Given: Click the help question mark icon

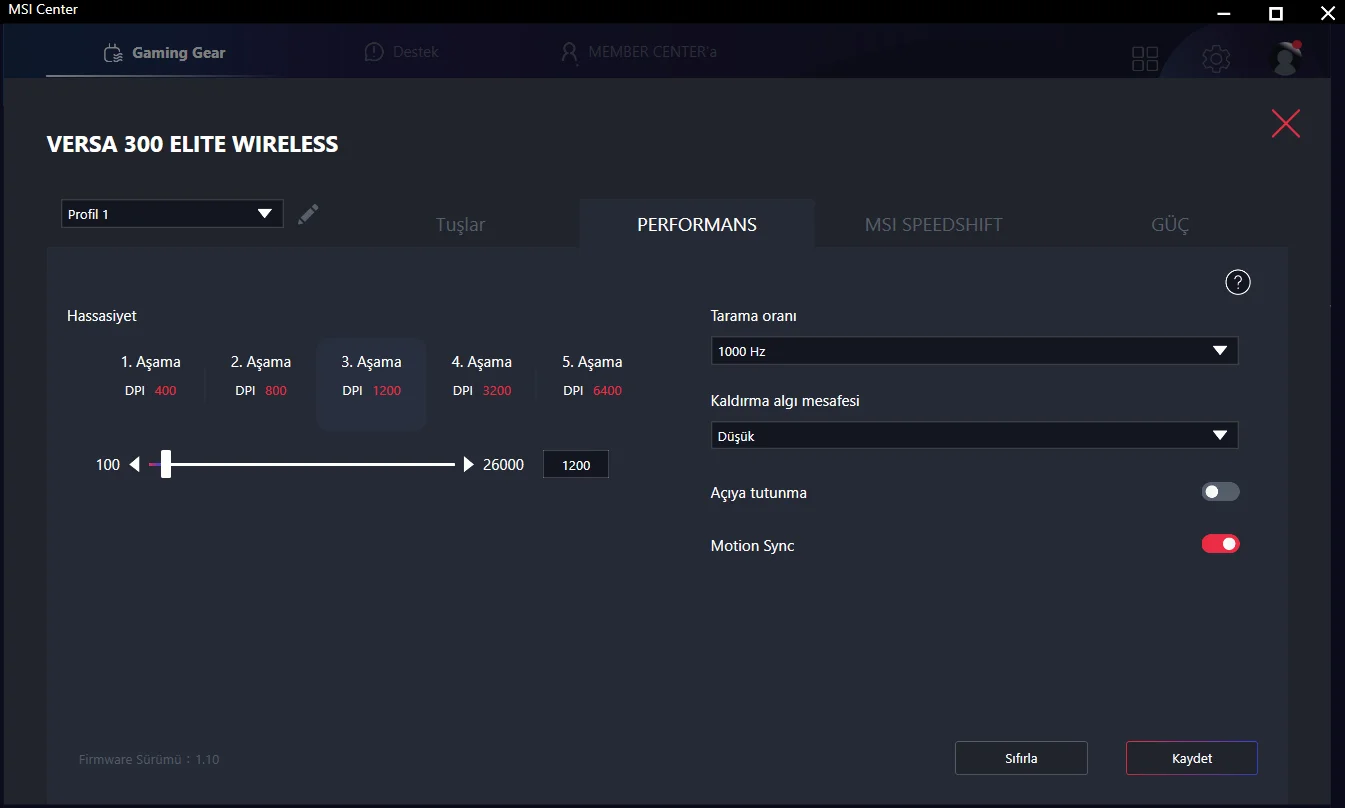Looking at the screenshot, I should click(x=1238, y=283).
